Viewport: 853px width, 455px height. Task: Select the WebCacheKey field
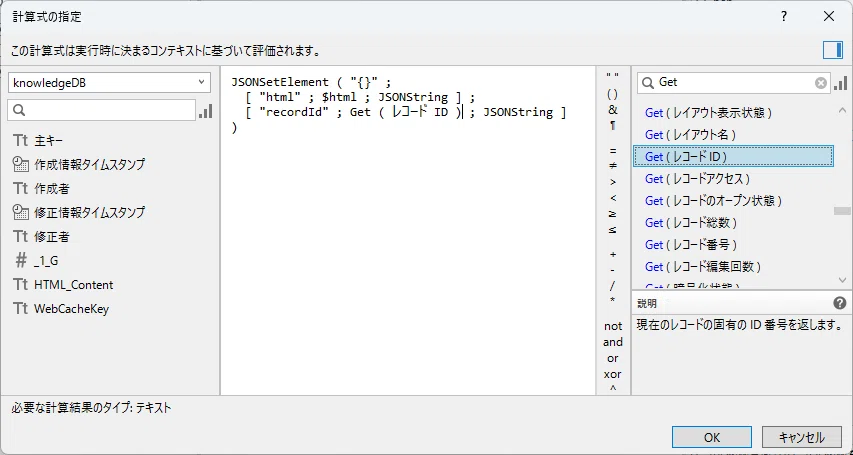tap(71, 309)
